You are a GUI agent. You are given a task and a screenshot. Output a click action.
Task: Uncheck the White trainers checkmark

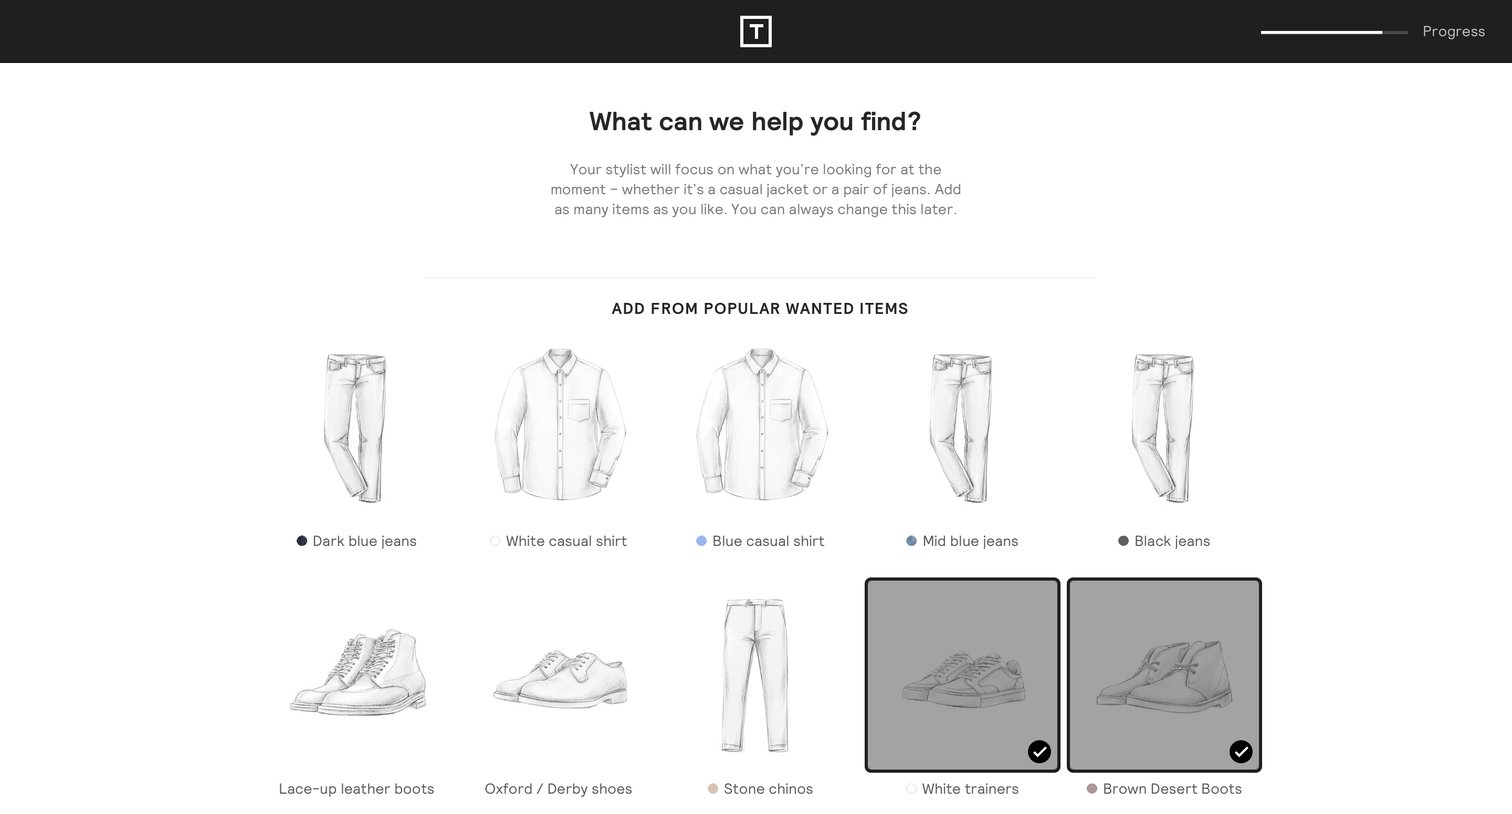pyautogui.click(x=1039, y=751)
